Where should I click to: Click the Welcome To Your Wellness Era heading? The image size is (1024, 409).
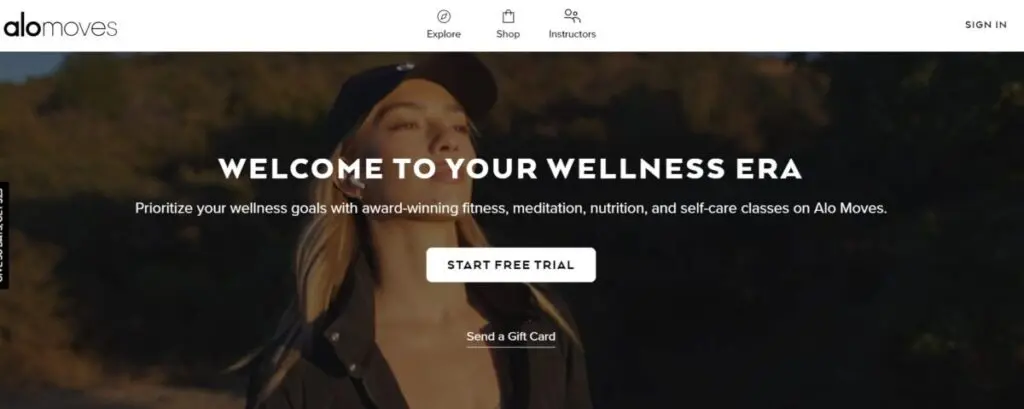[x=510, y=169]
